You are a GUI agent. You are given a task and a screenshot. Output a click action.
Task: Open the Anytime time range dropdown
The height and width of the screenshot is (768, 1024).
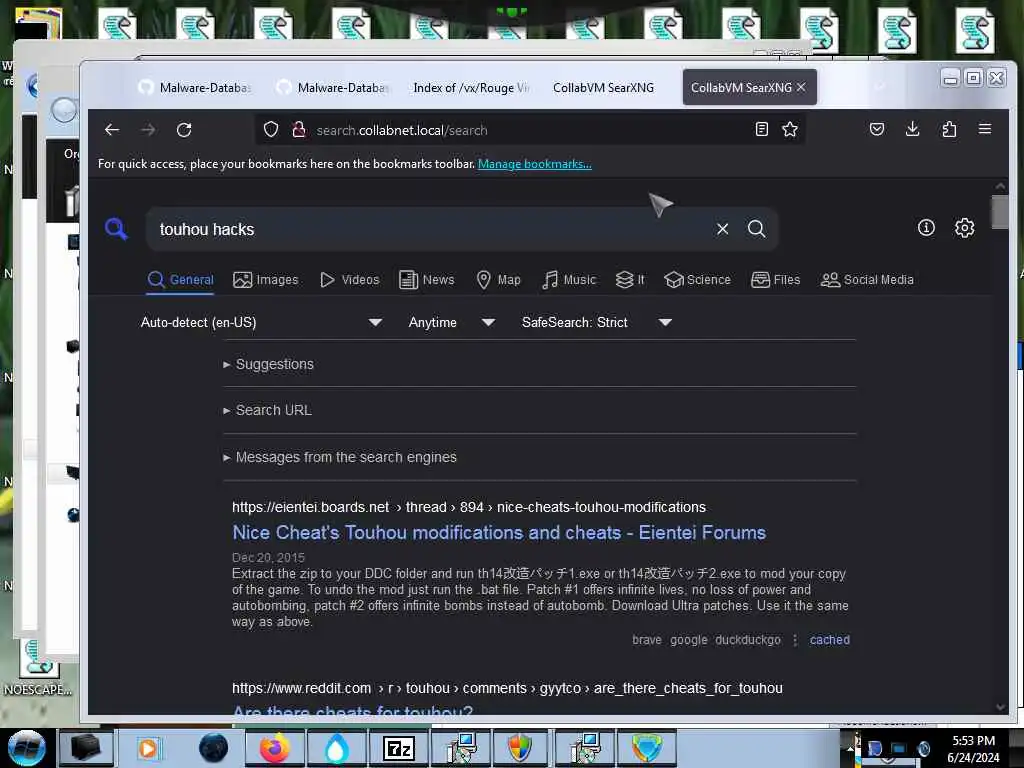pos(451,322)
